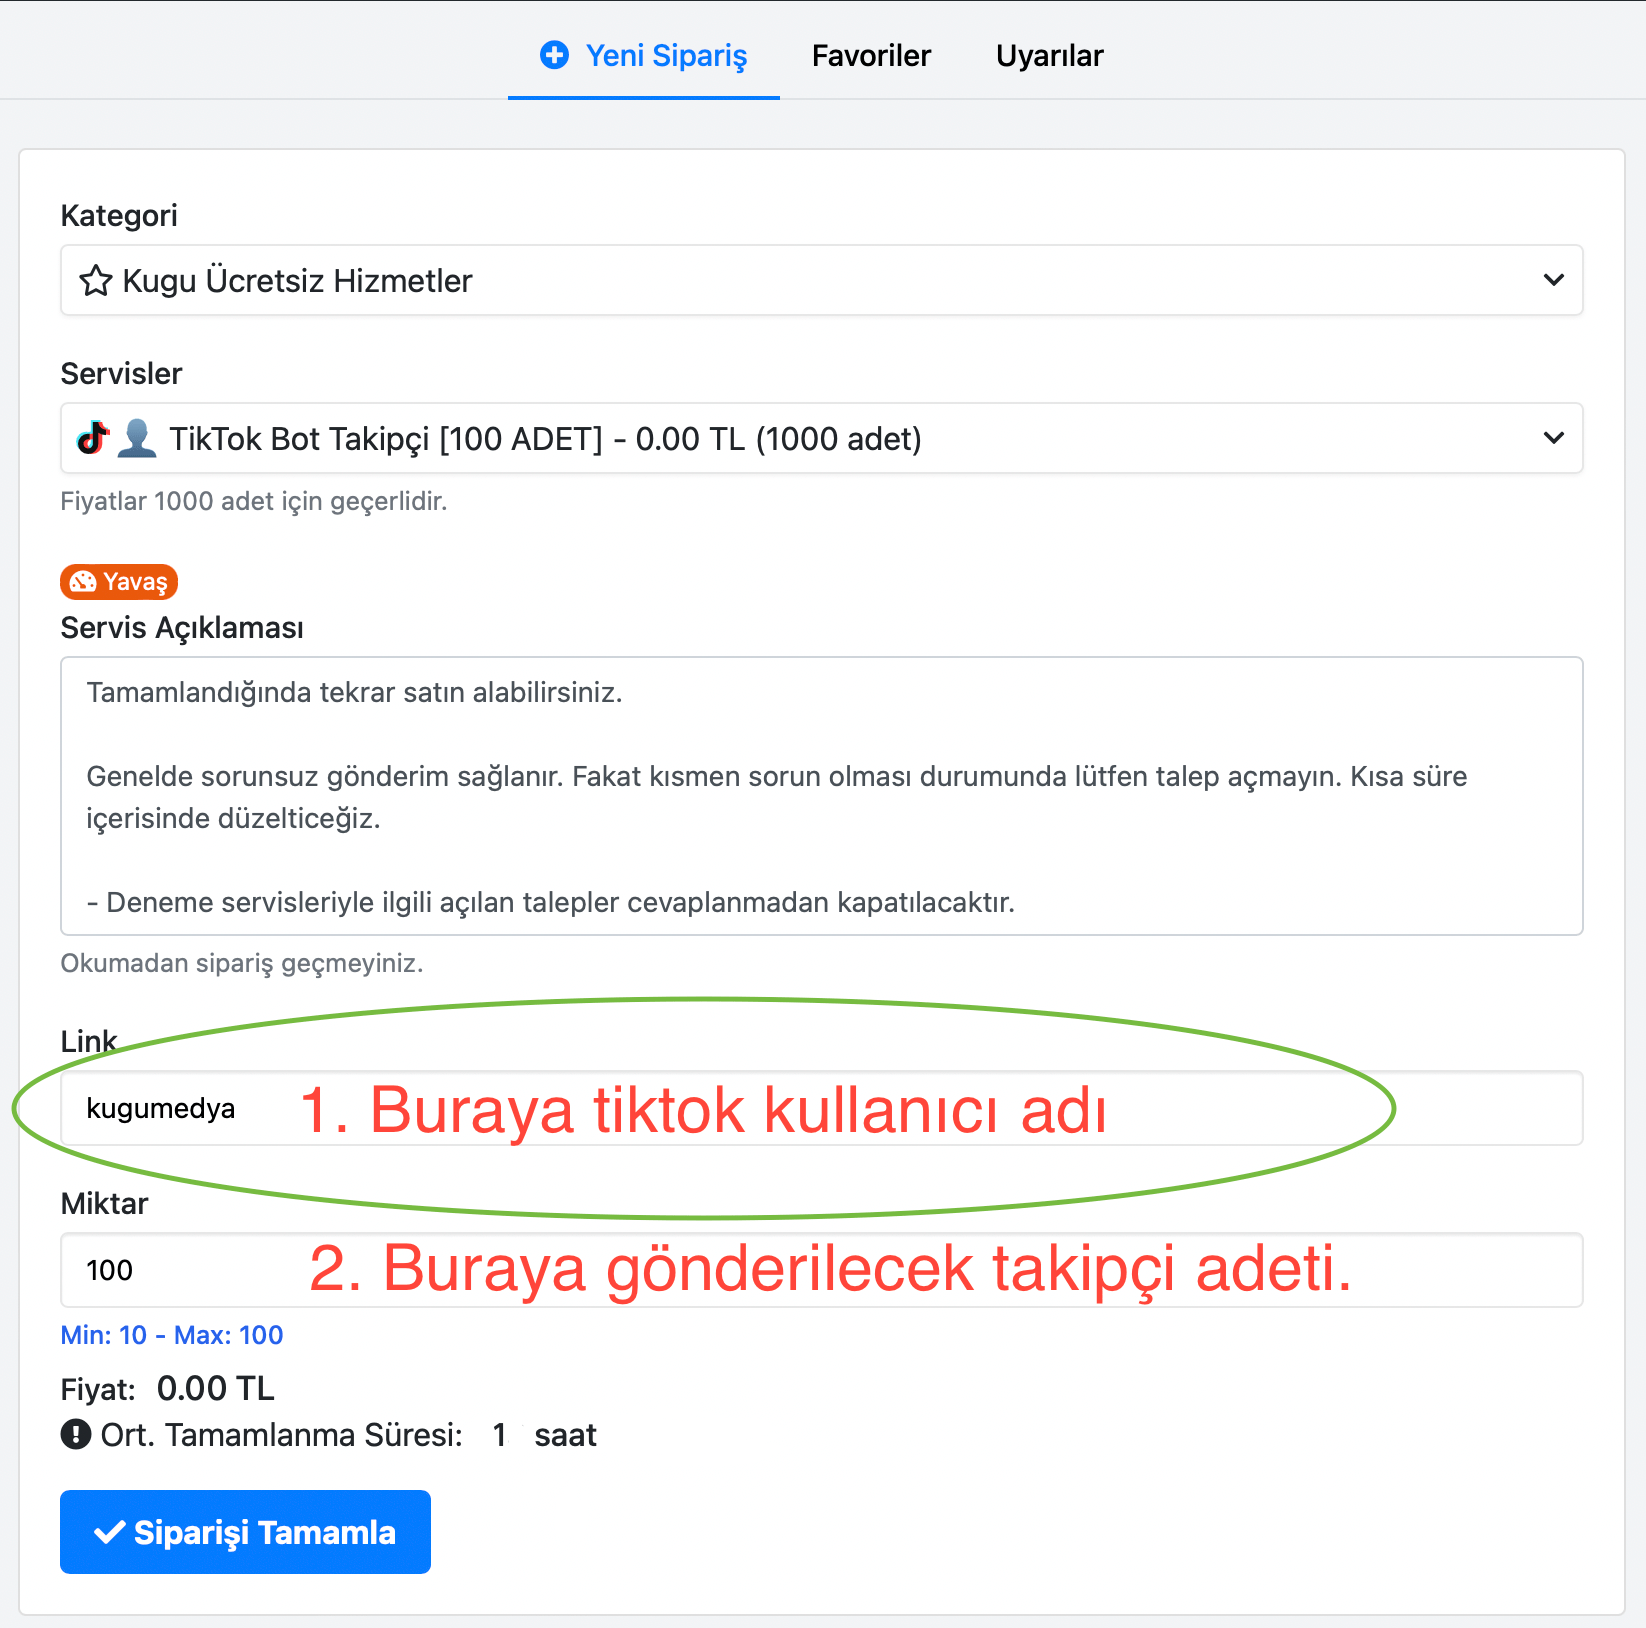Click the 'Kategori' field label
This screenshot has height=1628, width=1646.
coord(119,215)
